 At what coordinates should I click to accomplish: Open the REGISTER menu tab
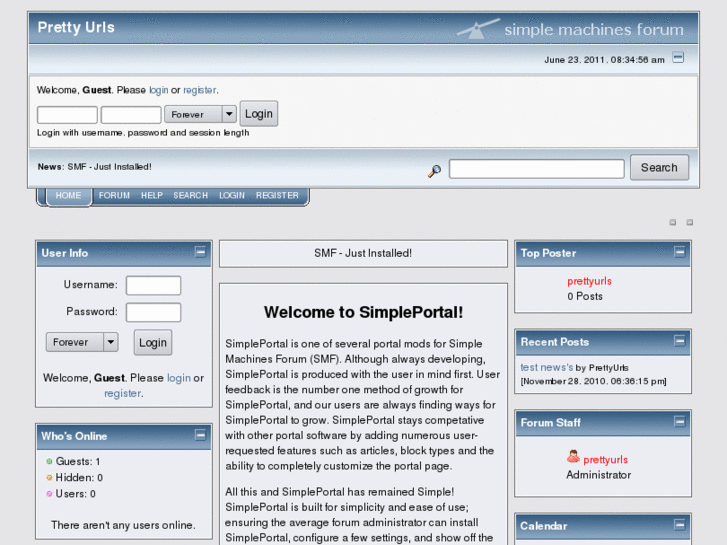point(277,196)
